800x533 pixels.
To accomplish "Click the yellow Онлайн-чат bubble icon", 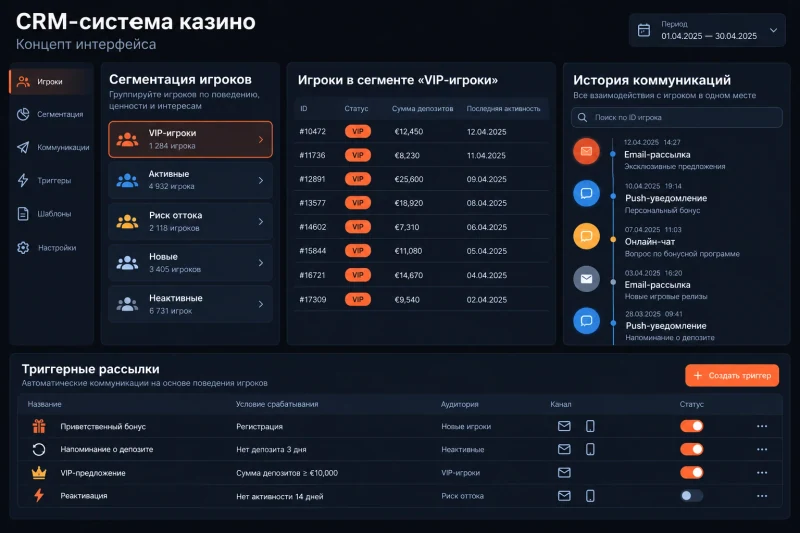I will click(x=586, y=236).
